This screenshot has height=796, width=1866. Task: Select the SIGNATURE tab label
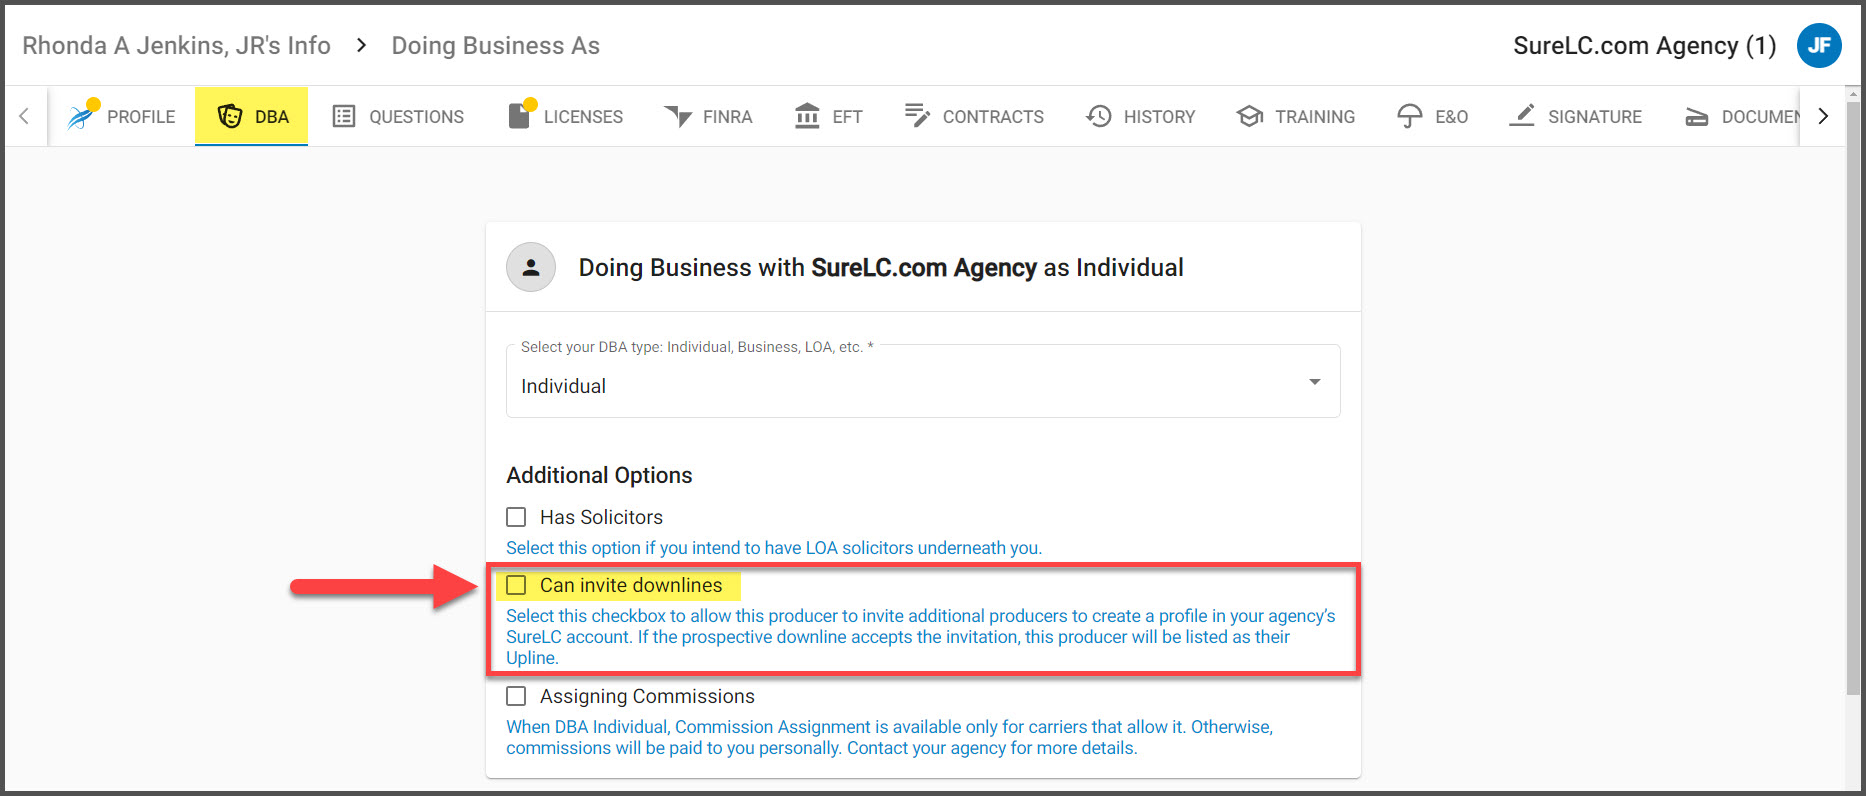tap(1595, 117)
